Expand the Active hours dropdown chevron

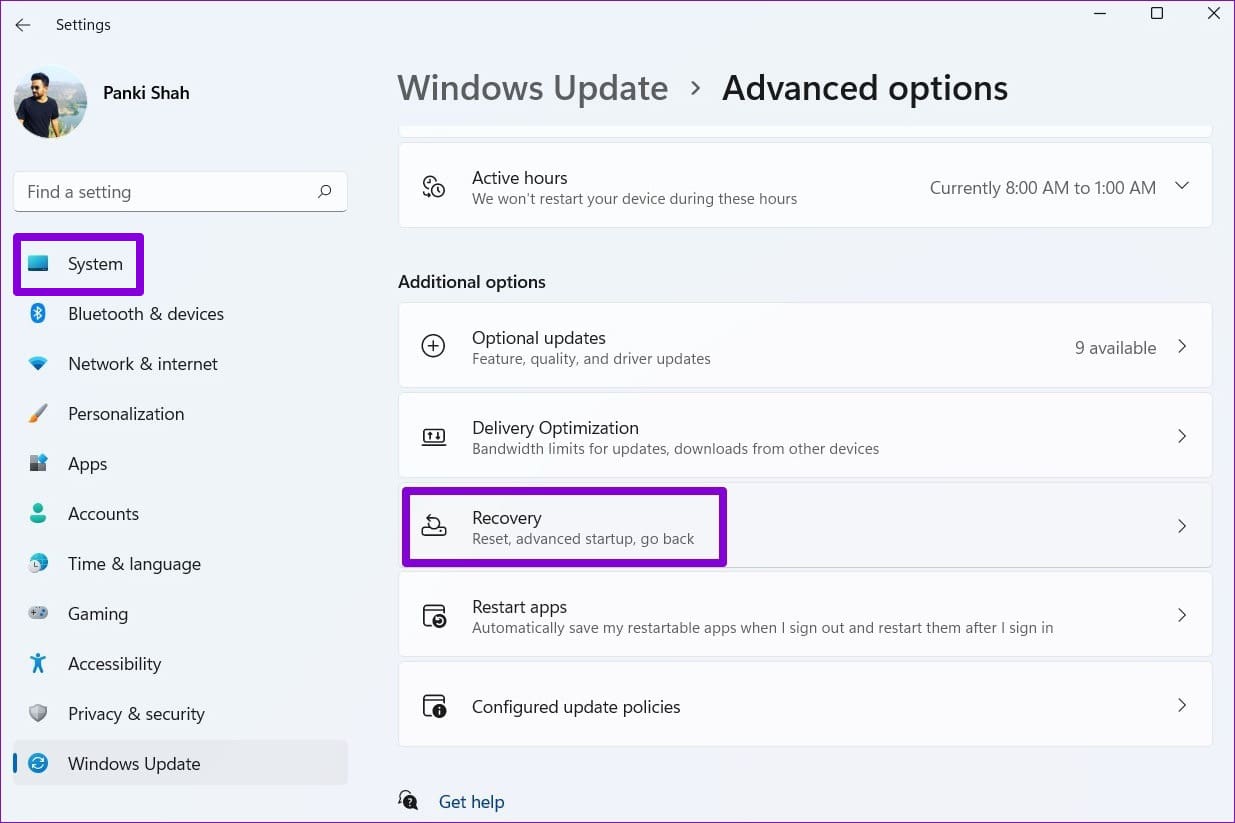click(x=1182, y=187)
